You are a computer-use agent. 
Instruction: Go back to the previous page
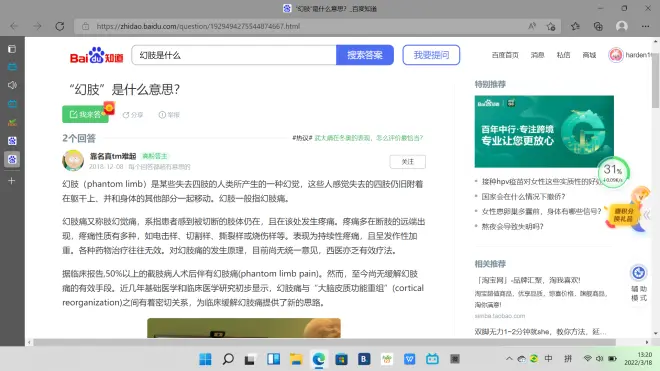click(14, 26)
